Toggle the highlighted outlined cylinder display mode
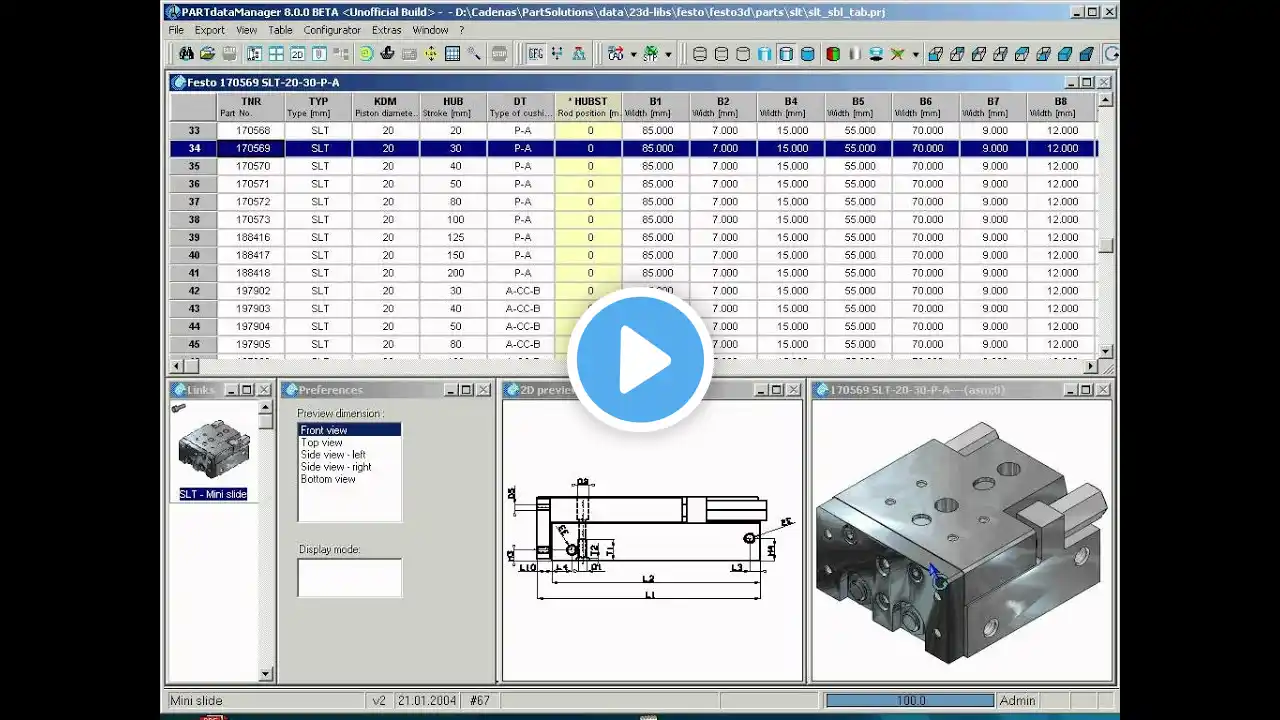 pos(786,54)
